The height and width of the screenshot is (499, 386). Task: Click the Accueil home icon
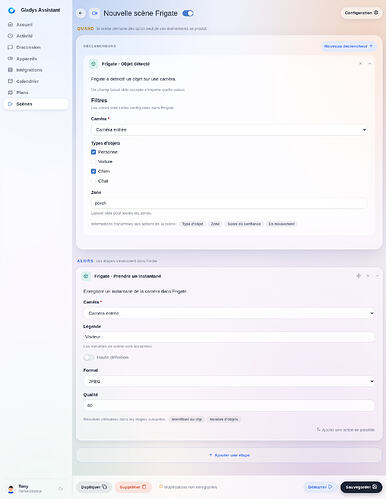[x=10, y=24]
